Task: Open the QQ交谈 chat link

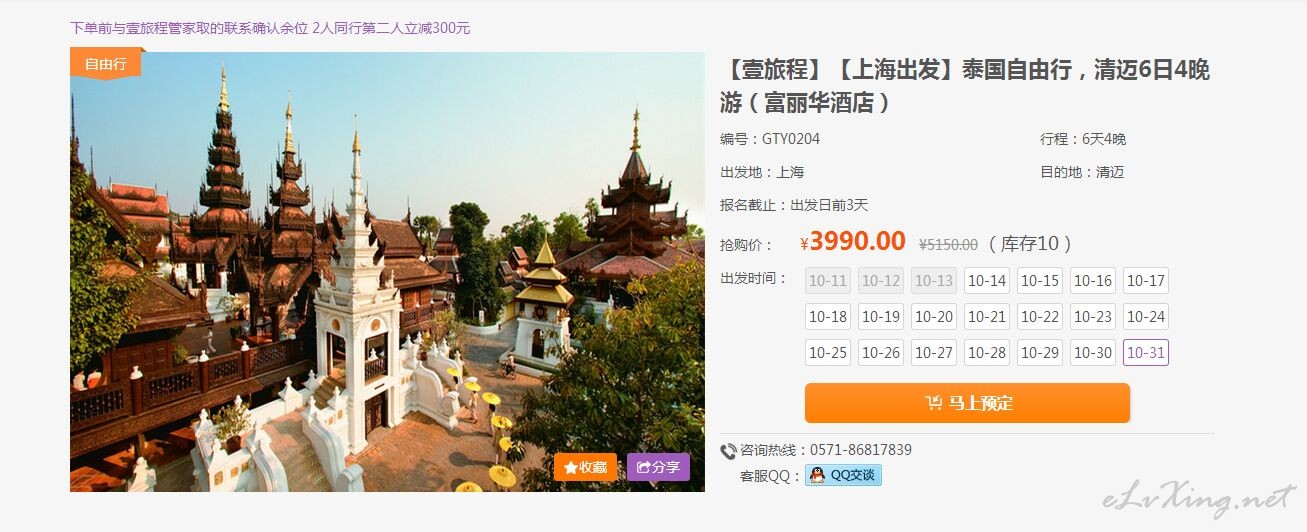Action: click(843, 475)
